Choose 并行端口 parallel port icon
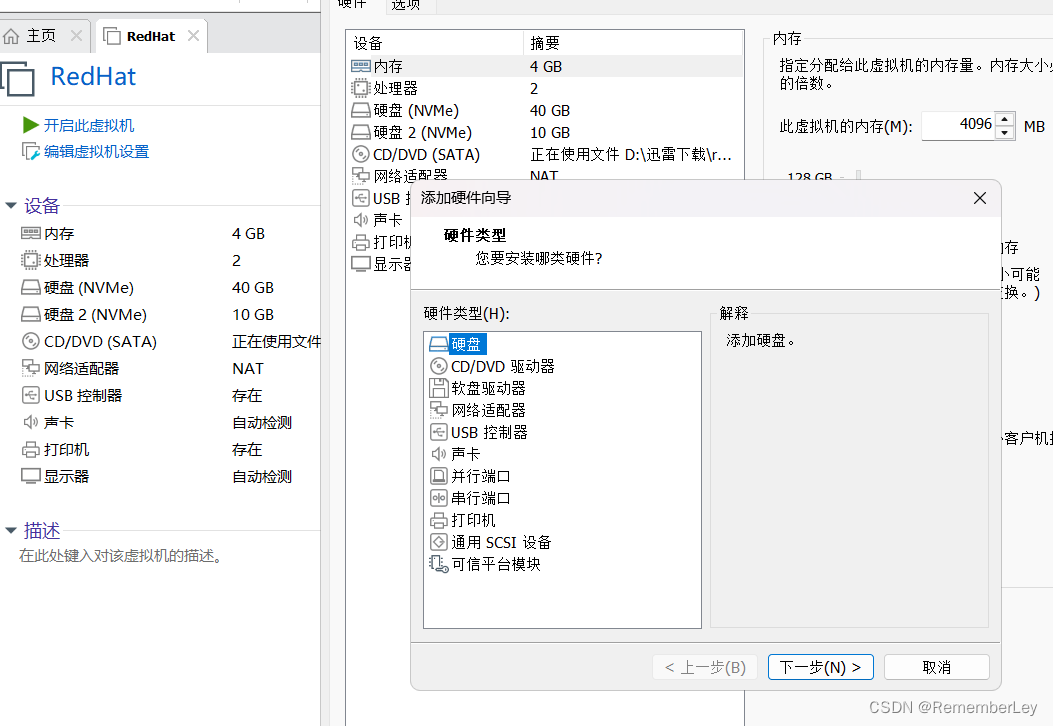The width and height of the screenshot is (1053, 726). pos(439,476)
